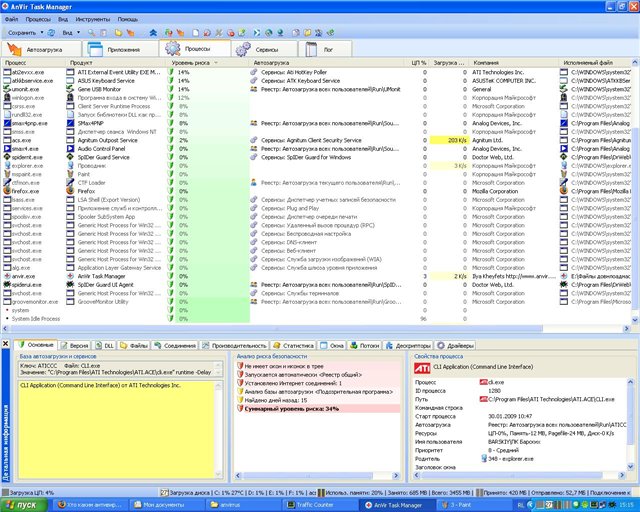The image size is (640, 512).
Task: Click the green risk shield of atkkbservice.exe
Action: (171, 80)
